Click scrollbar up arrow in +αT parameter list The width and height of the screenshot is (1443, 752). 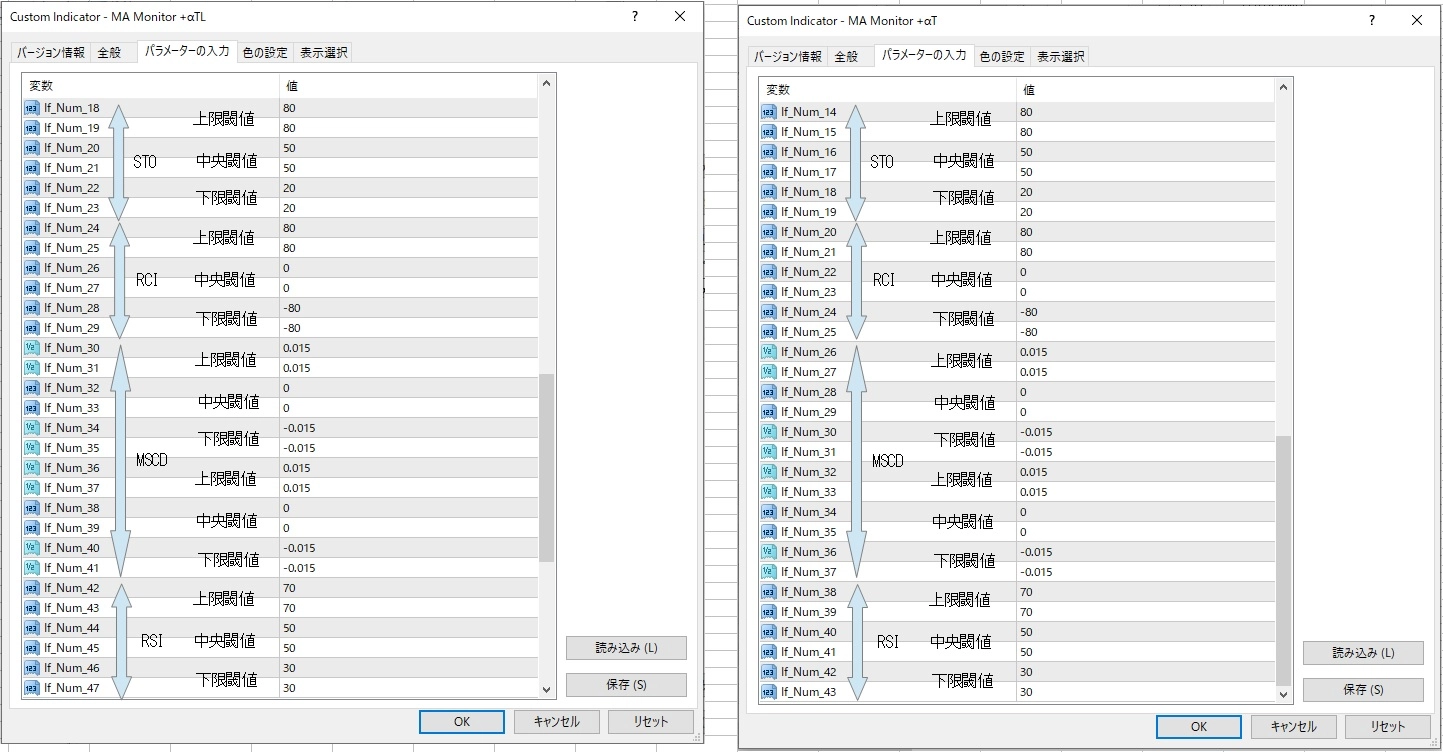pos(1283,88)
